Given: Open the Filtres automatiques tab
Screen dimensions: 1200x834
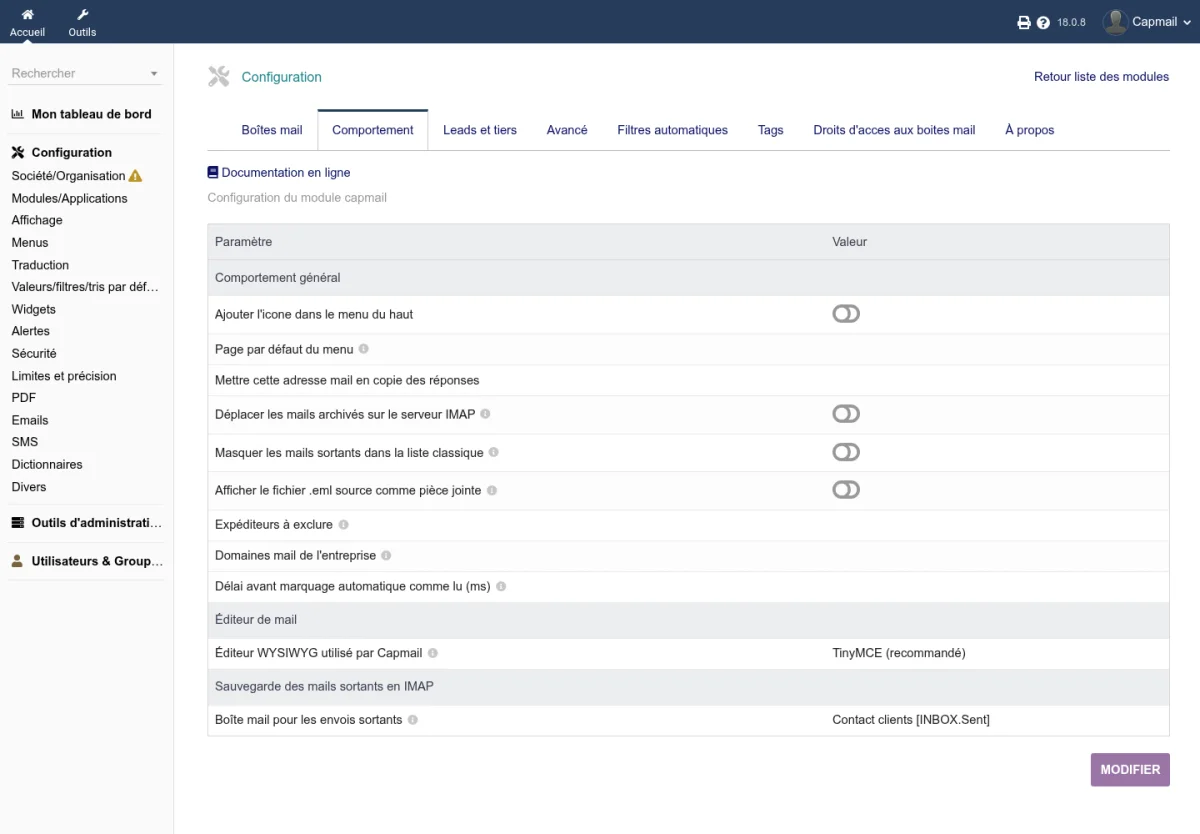Looking at the screenshot, I should click(673, 130).
